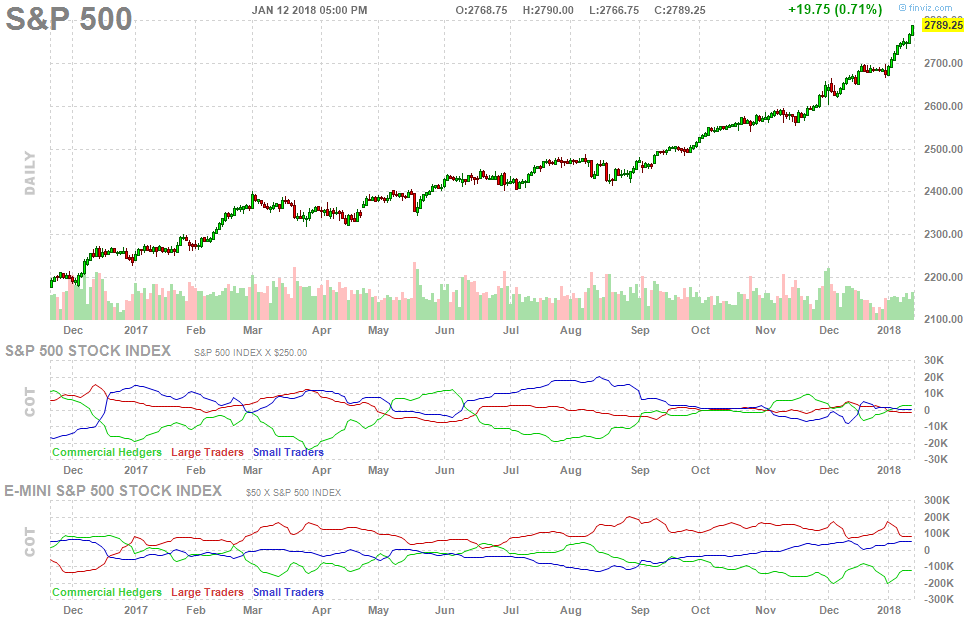
Task: Click the Sep label under the price chart
Action: [640, 330]
